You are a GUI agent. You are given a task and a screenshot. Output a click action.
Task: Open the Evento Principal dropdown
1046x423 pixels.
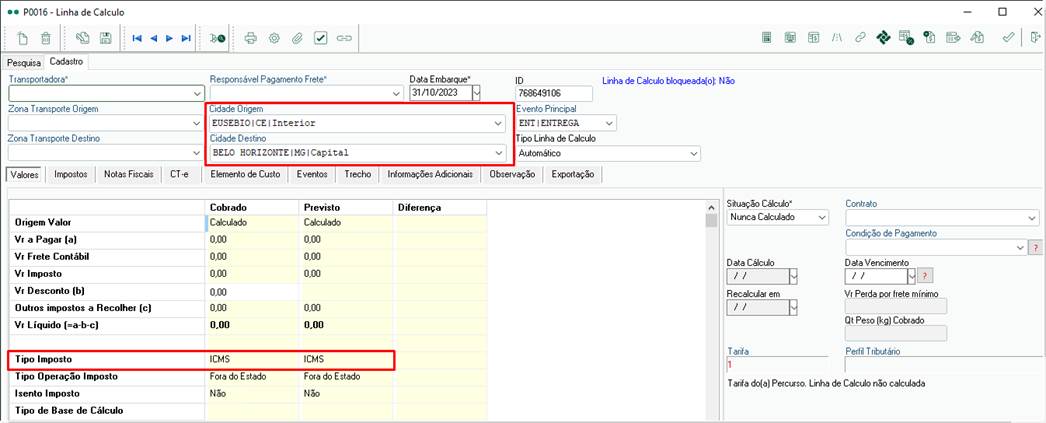(608, 123)
